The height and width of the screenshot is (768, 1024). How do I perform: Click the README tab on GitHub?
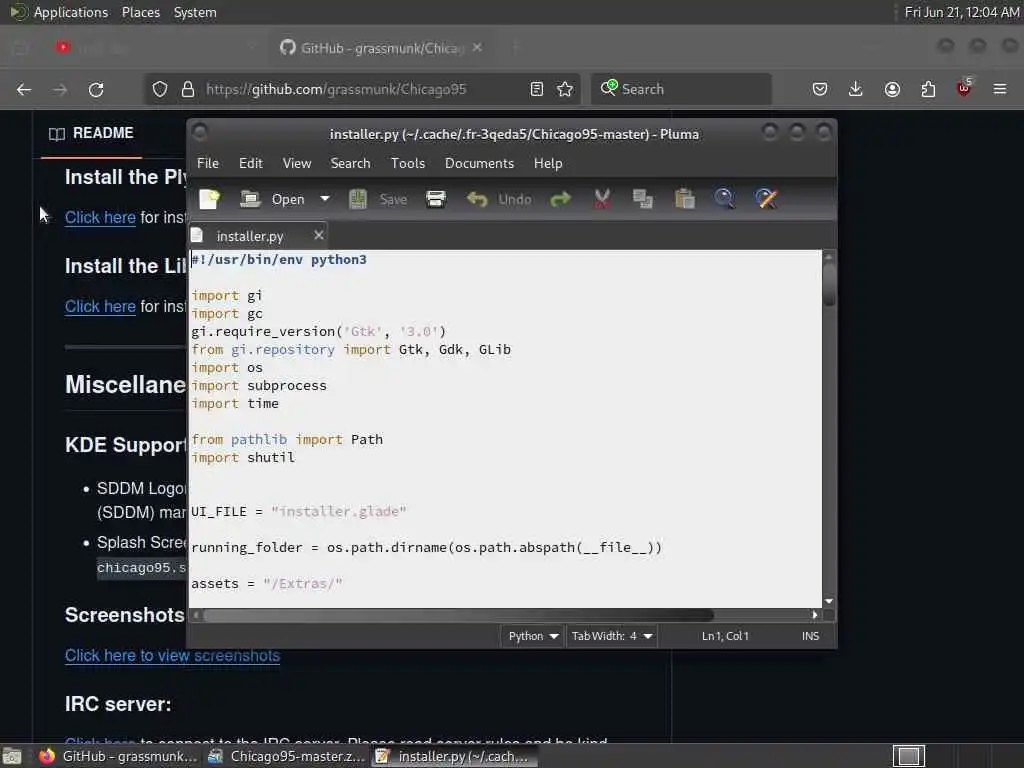[91, 134]
